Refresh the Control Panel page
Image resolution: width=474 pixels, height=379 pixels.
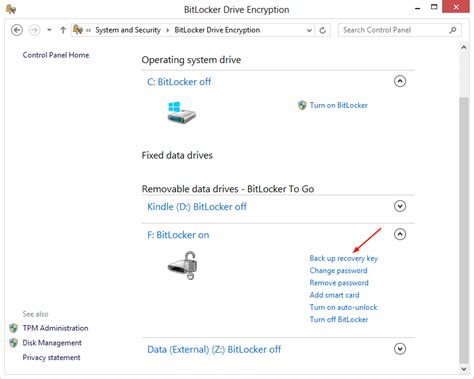[322, 30]
